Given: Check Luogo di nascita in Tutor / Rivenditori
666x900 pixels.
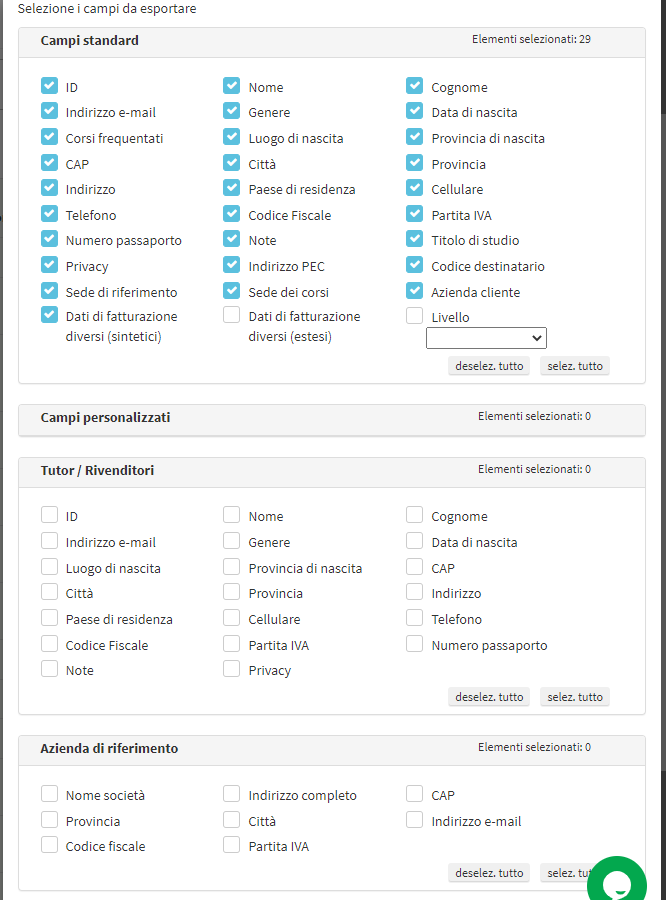Looking at the screenshot, I should tap(49, 567).
